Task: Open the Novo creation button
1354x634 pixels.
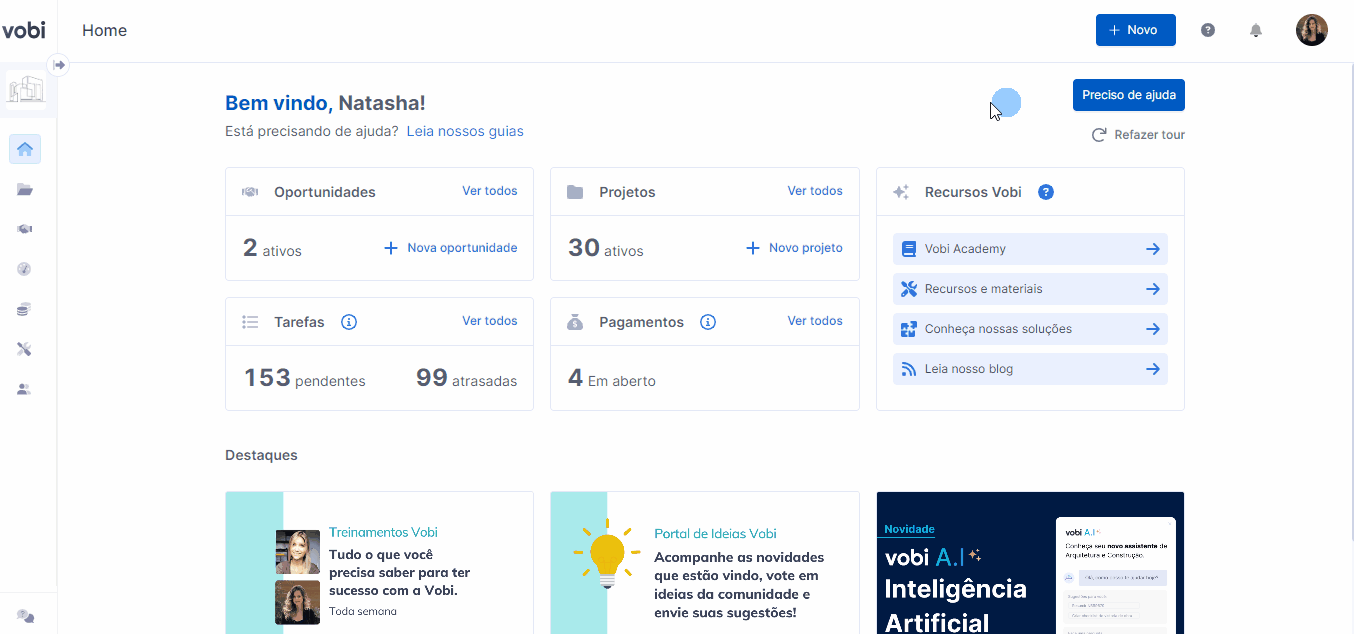Action: pos(1136,30)
